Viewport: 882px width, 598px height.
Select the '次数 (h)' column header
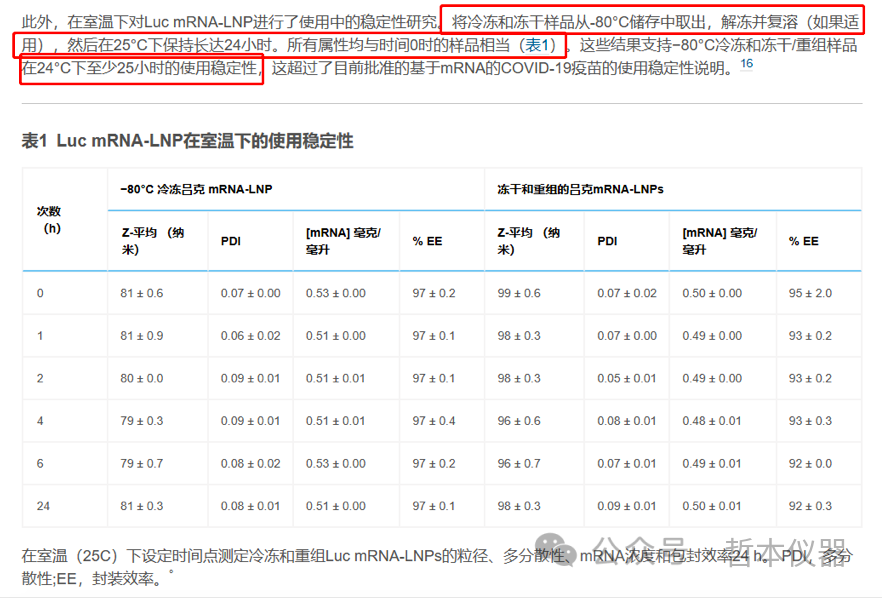click(49, 220)
